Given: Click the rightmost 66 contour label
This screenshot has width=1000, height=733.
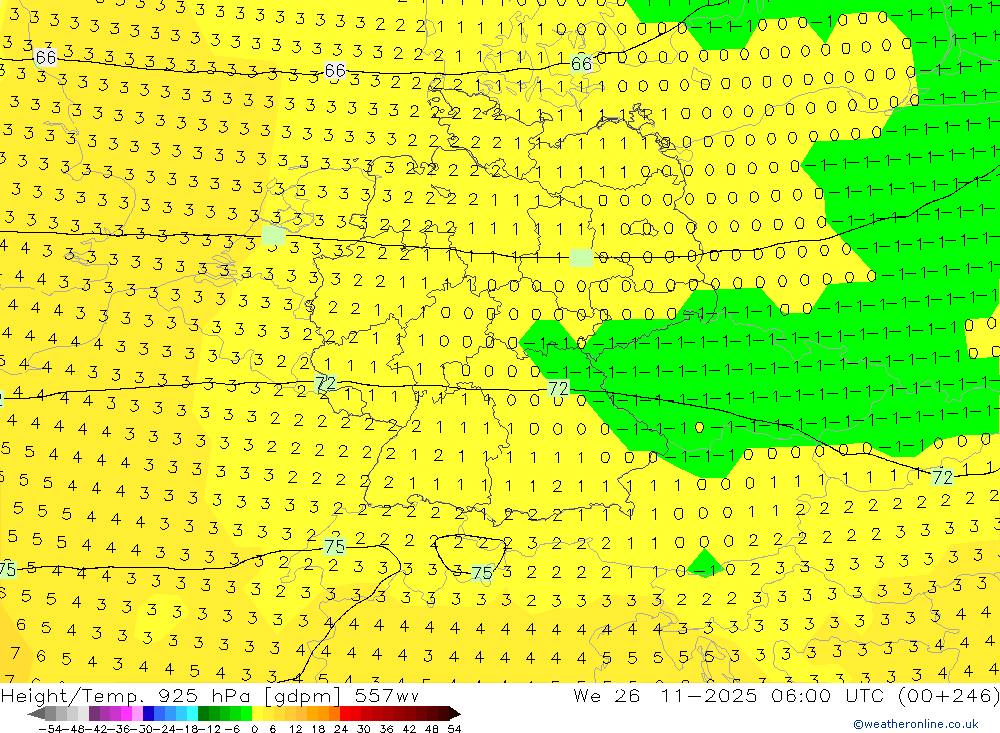Looking at the screenshot, I should 581,63.
